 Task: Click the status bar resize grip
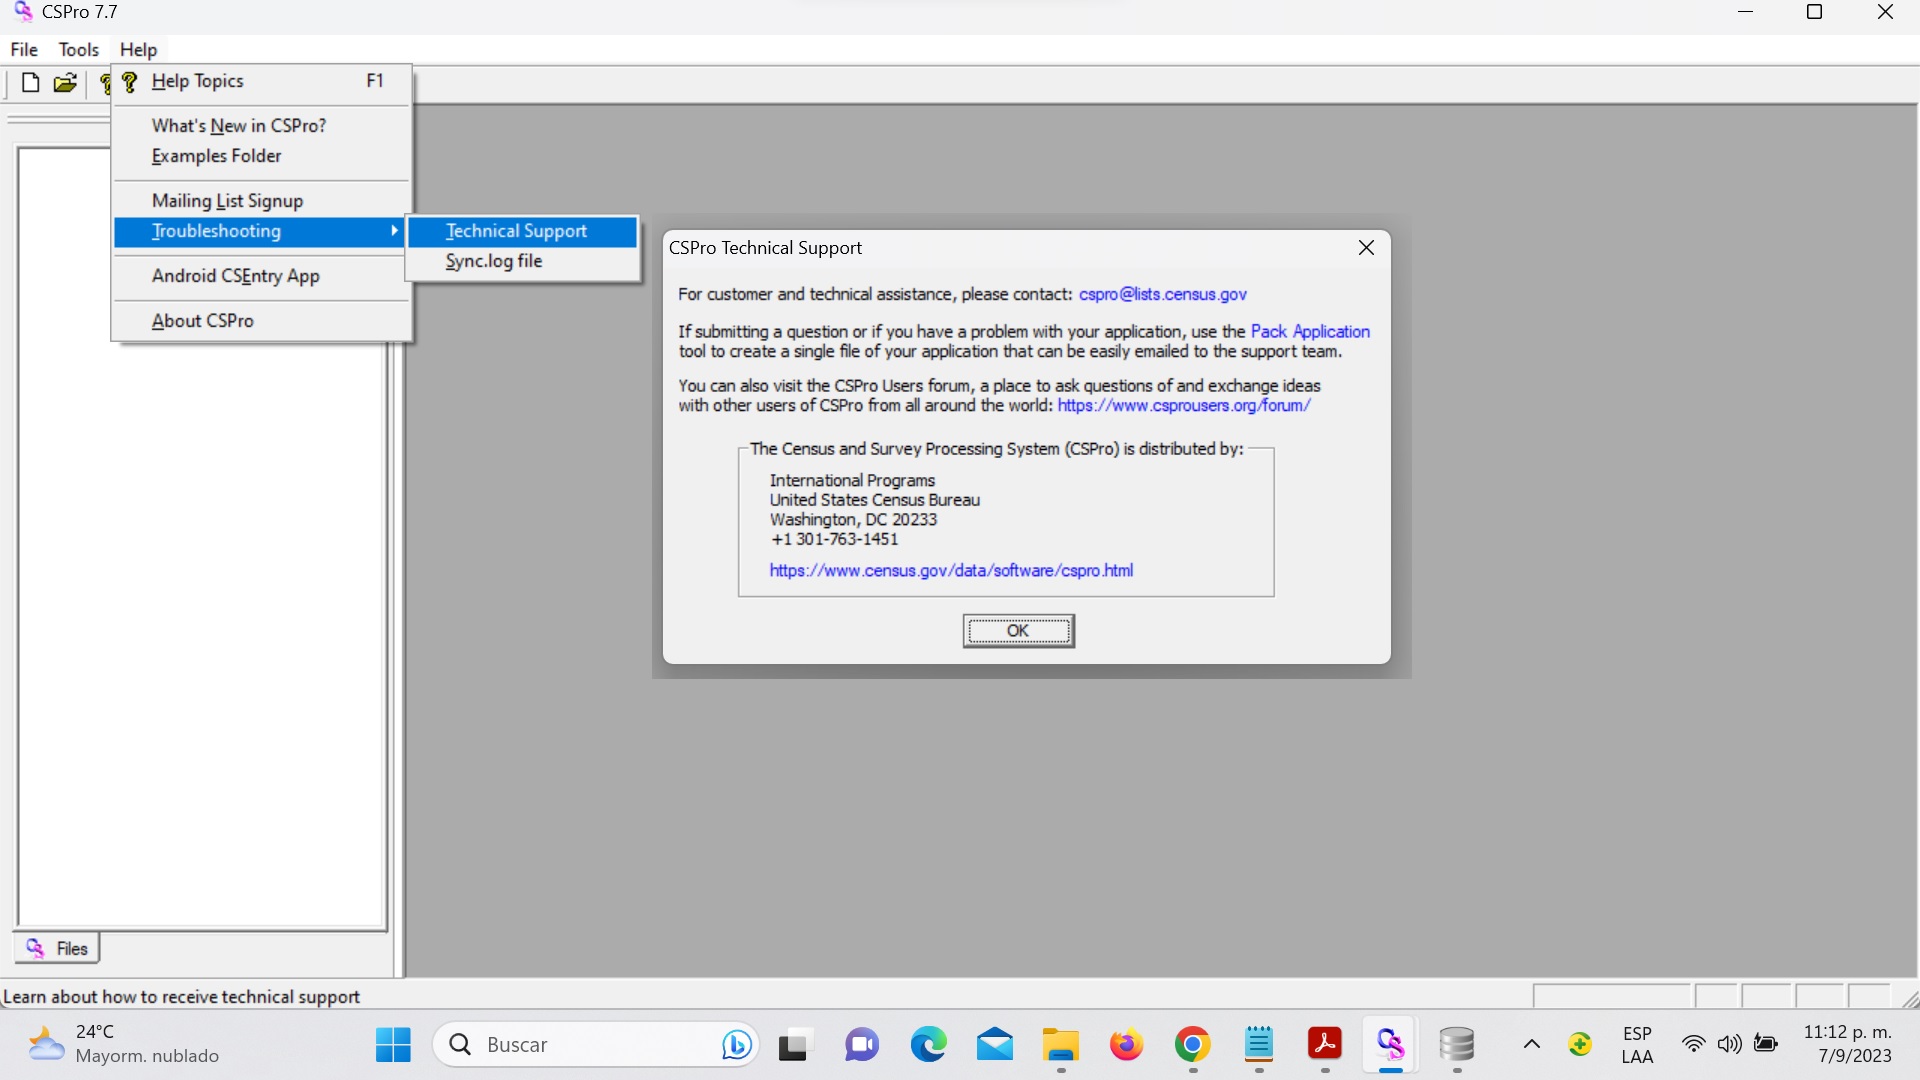[1909, 998]
